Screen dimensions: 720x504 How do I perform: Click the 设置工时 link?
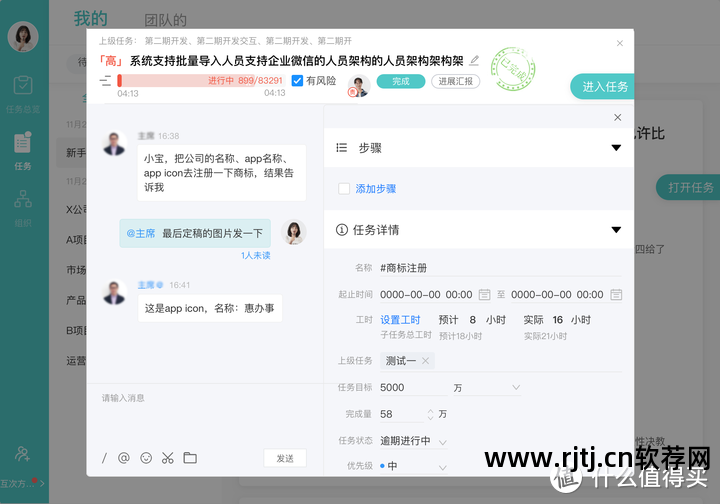pyautogui.click(x=400, y=320)
